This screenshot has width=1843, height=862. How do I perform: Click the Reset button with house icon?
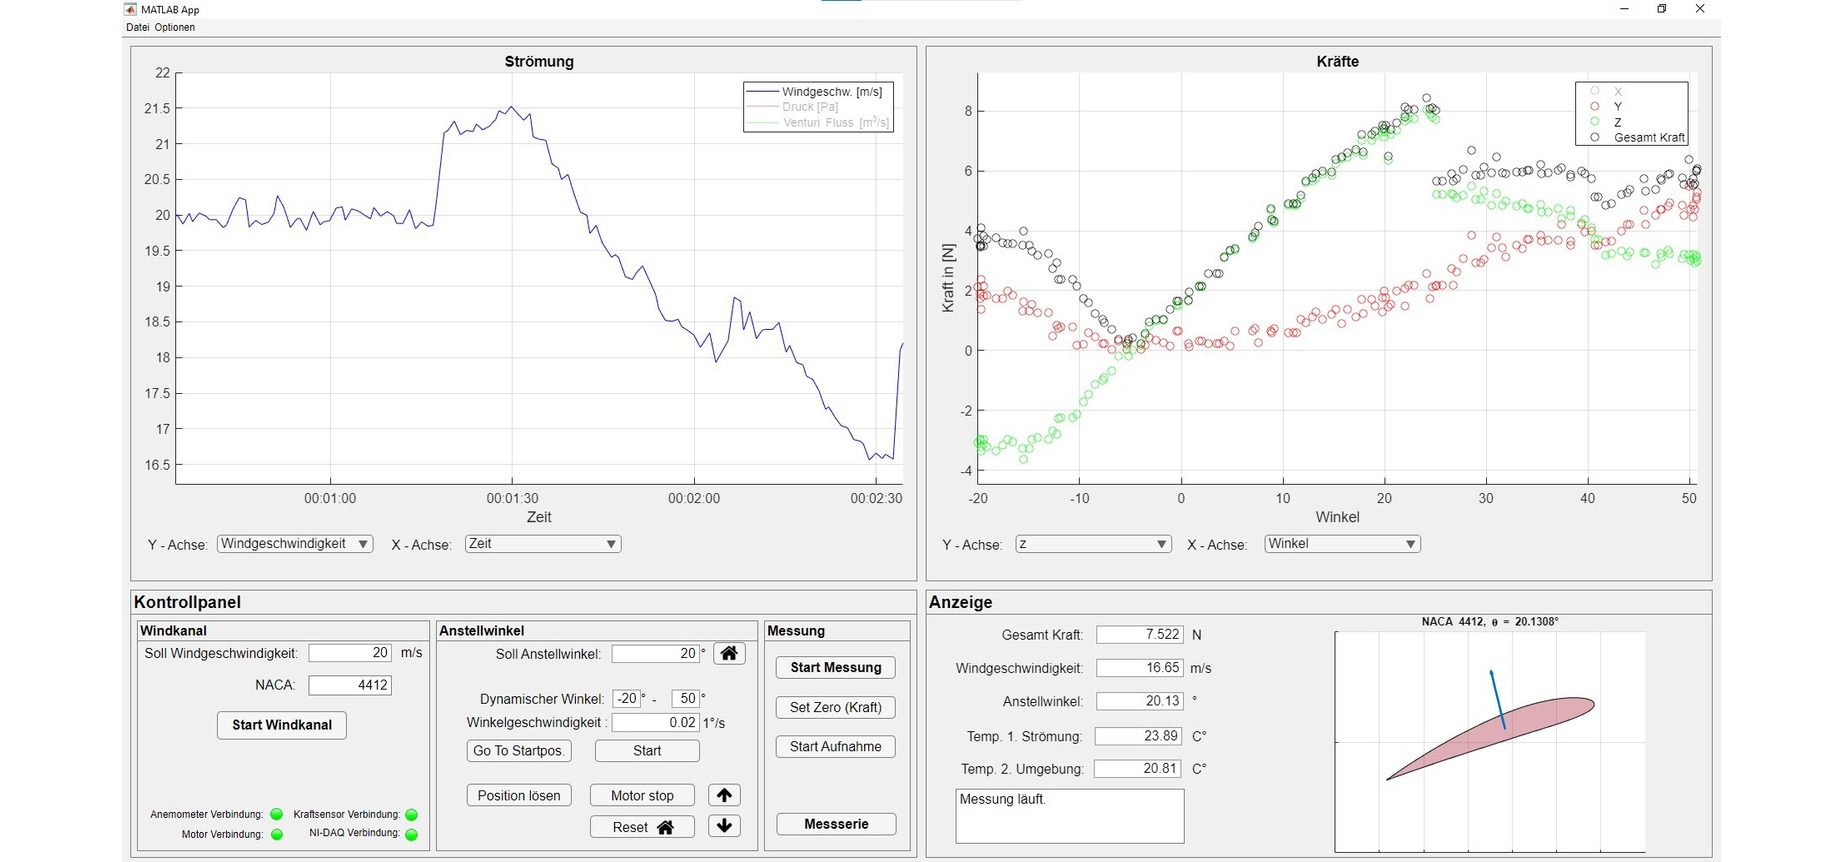click(x=643, y=827)
